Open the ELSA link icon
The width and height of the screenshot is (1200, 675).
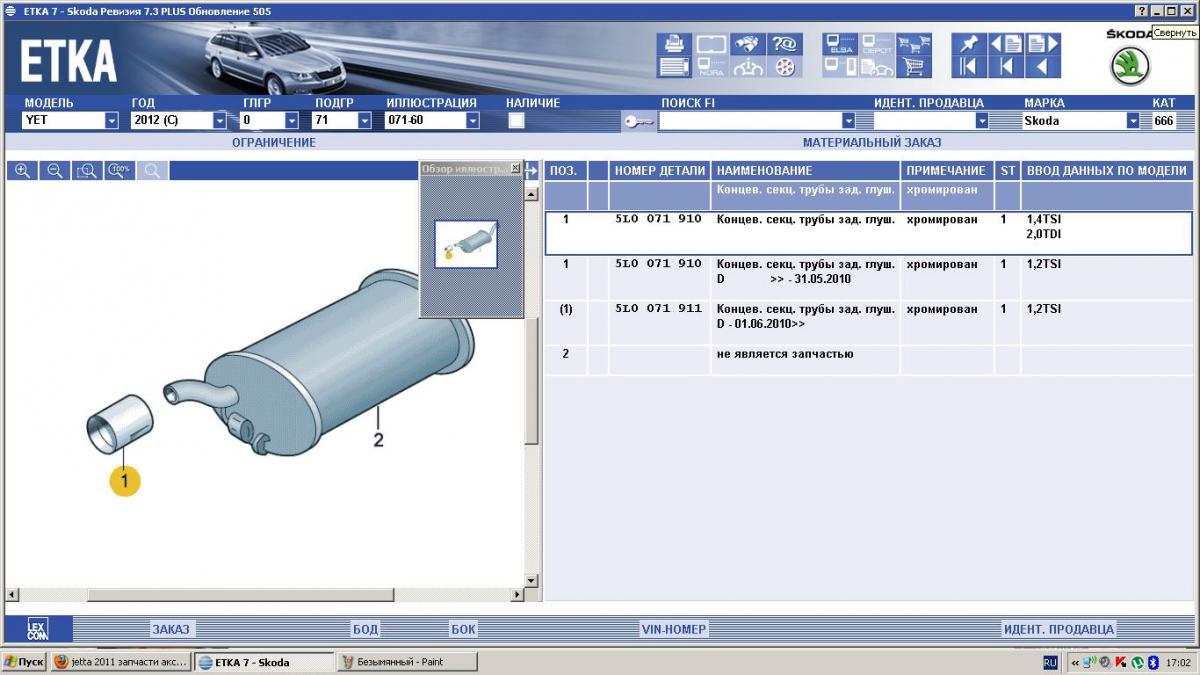tap(840, 44)
